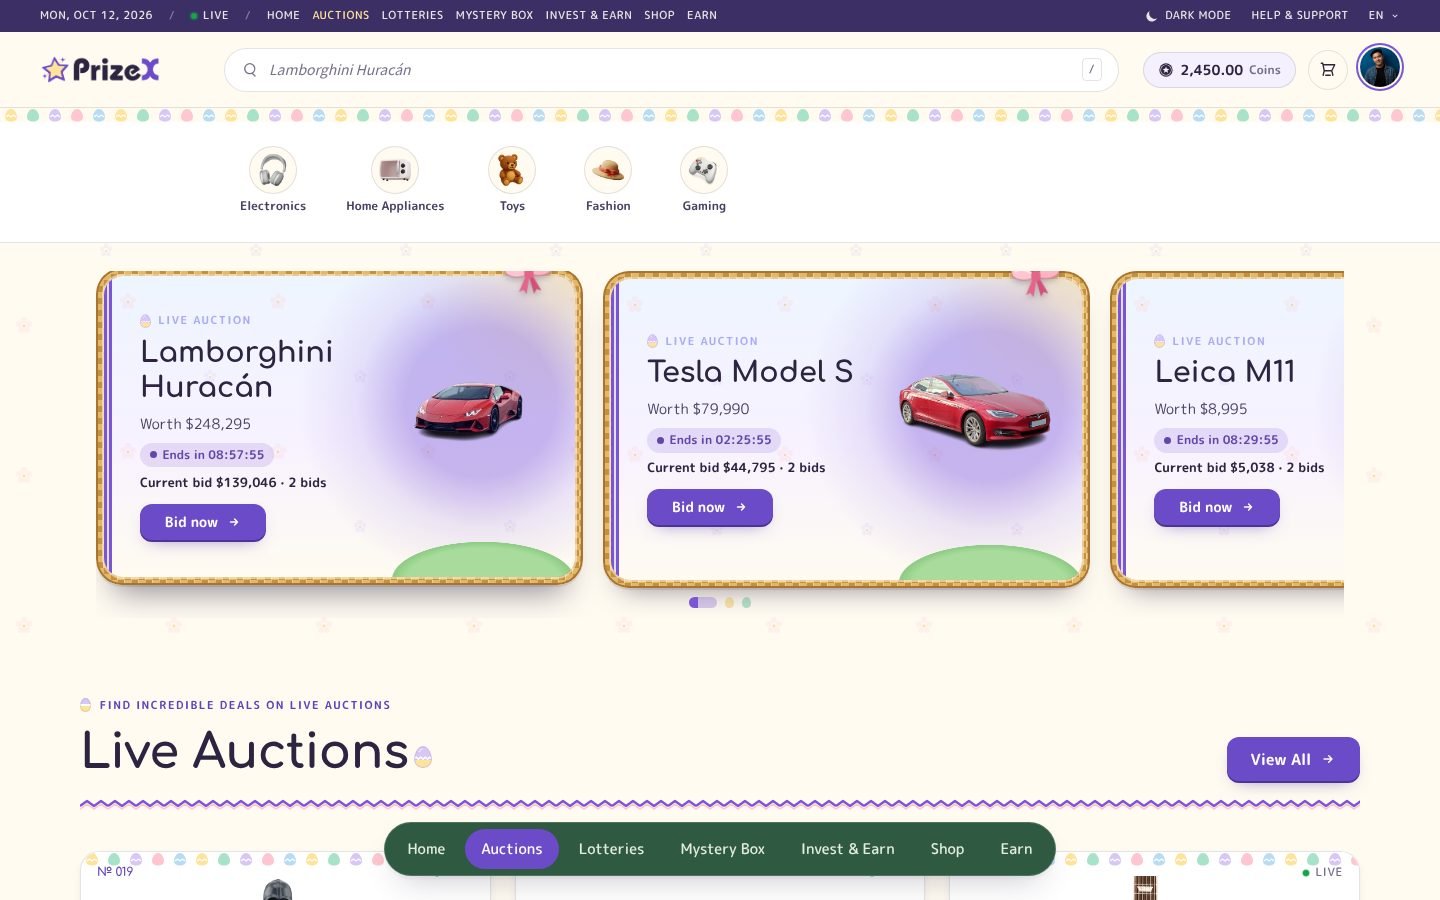Screen dimensions: 1440x900
Task: Open Shop in the top menu
Action: (x=659, y=15)
